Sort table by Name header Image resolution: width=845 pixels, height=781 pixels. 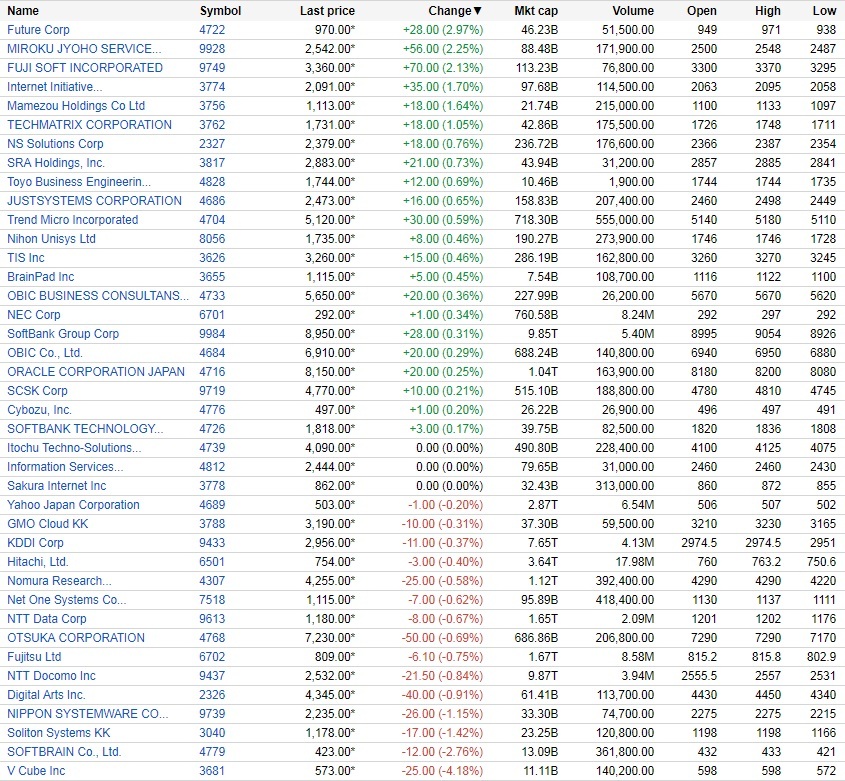point(23,11)
